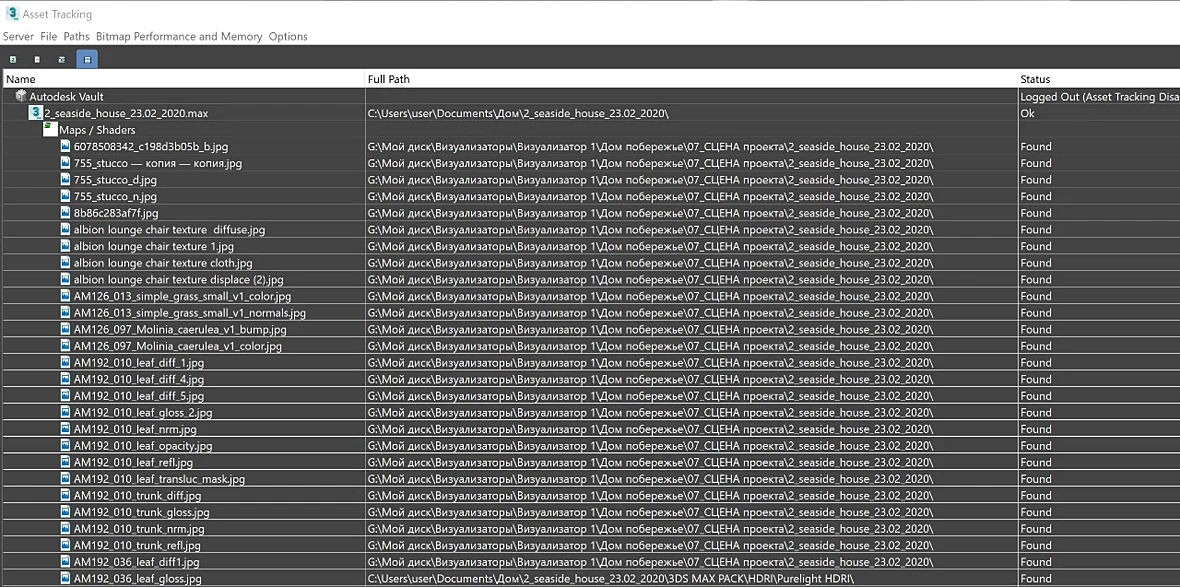The height and width of the screenshot is (587, 1180).
Task: Select AM192_010_leaf_nrm.jpg file name
Action: (x=135, y=429)
